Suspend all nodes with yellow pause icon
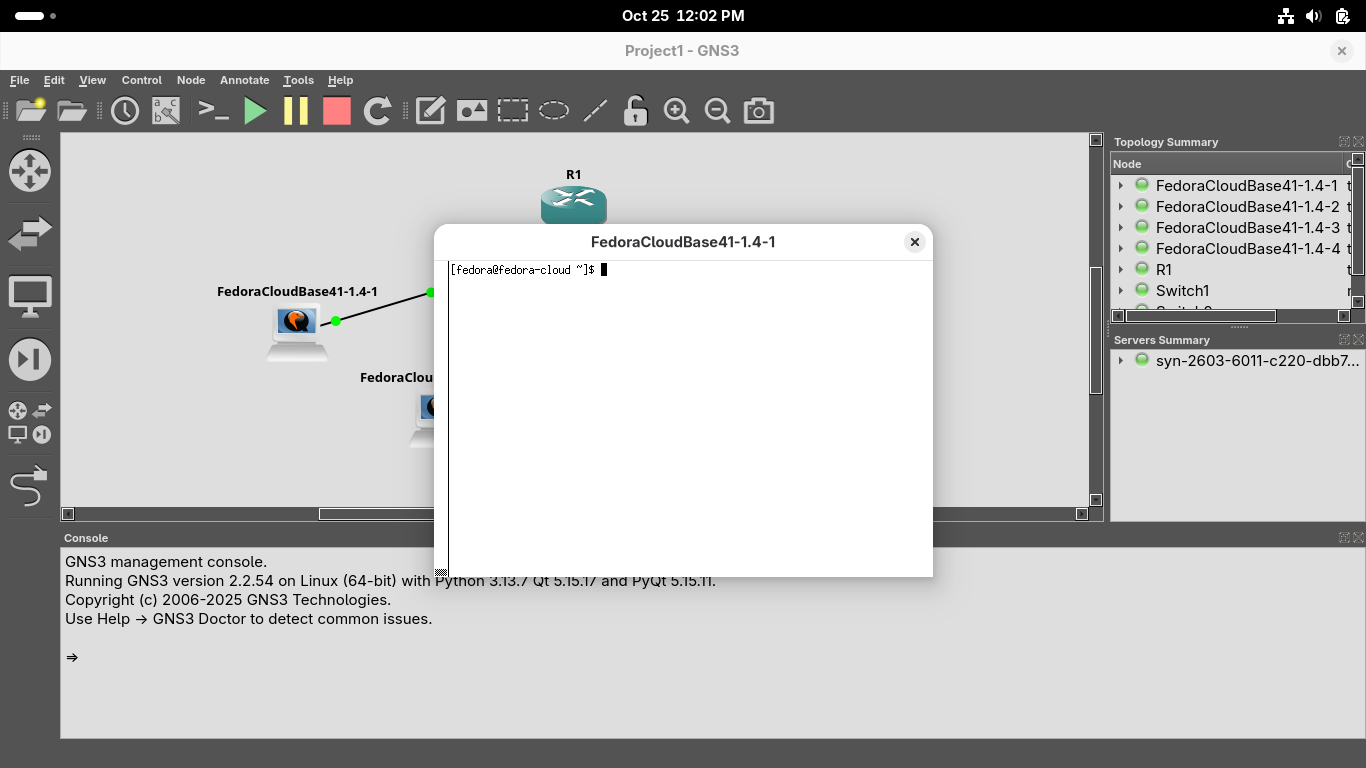 (x=296, y=111)
